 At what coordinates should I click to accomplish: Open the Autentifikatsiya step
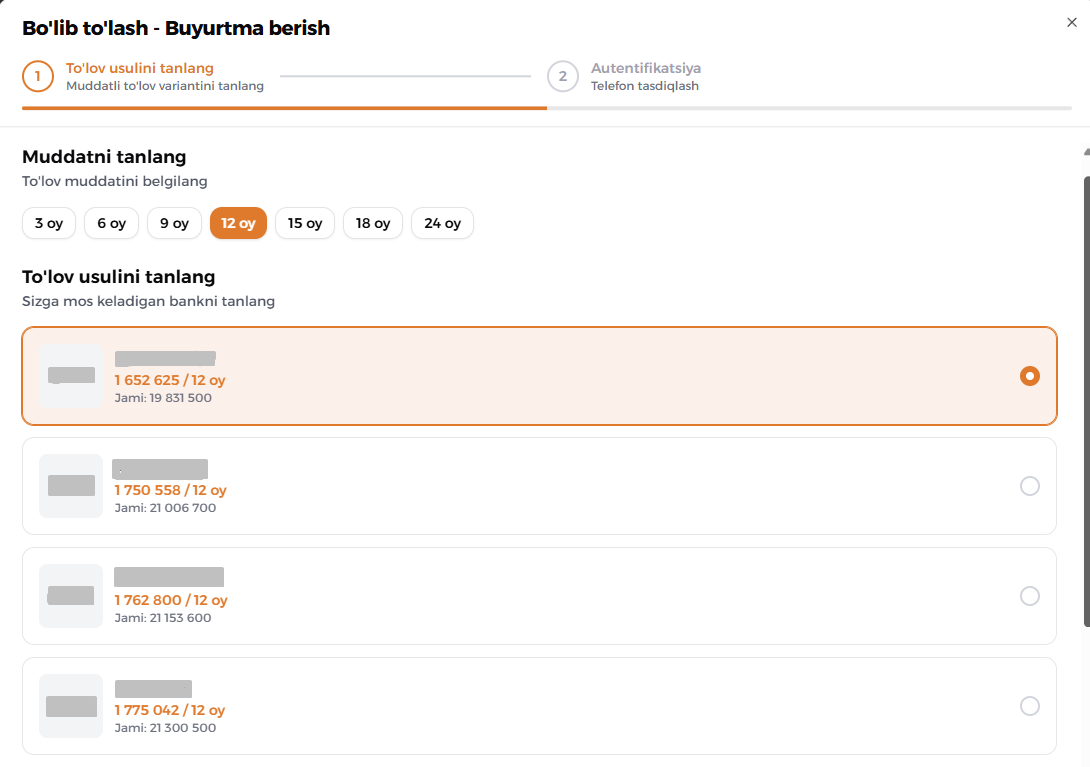pos(645,69)
